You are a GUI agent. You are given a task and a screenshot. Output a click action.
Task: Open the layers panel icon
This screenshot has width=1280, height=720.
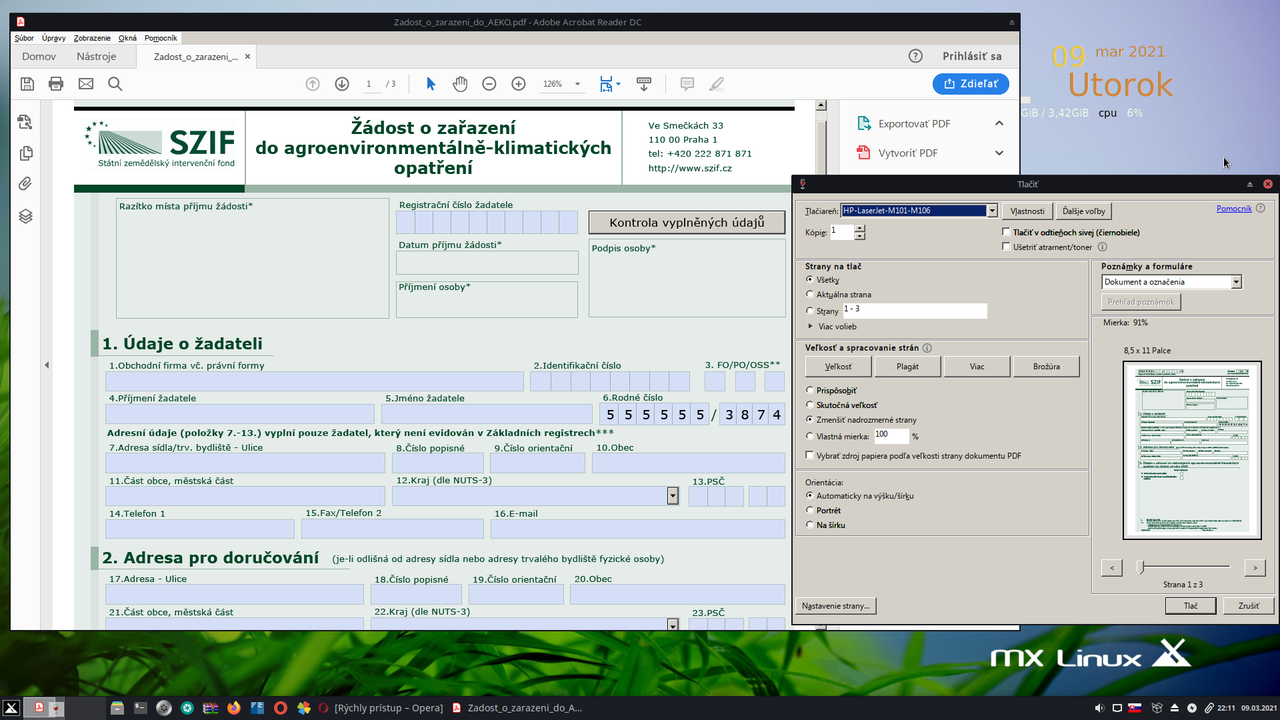coord(26,216)
